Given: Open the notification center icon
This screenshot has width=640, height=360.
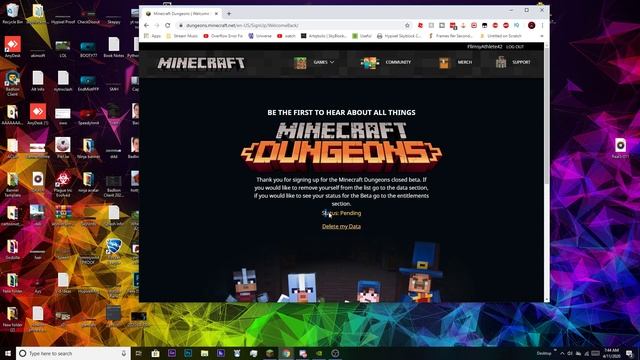Looking at the screenshot, I should coord(630,353).
